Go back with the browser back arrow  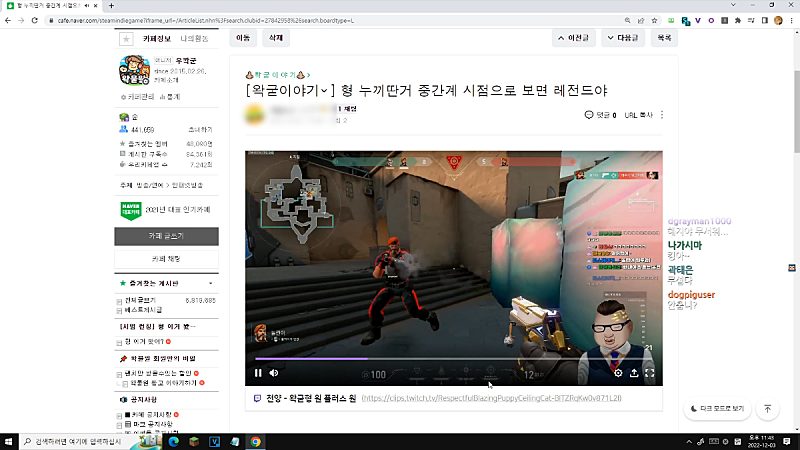click(x=8, y=20)
